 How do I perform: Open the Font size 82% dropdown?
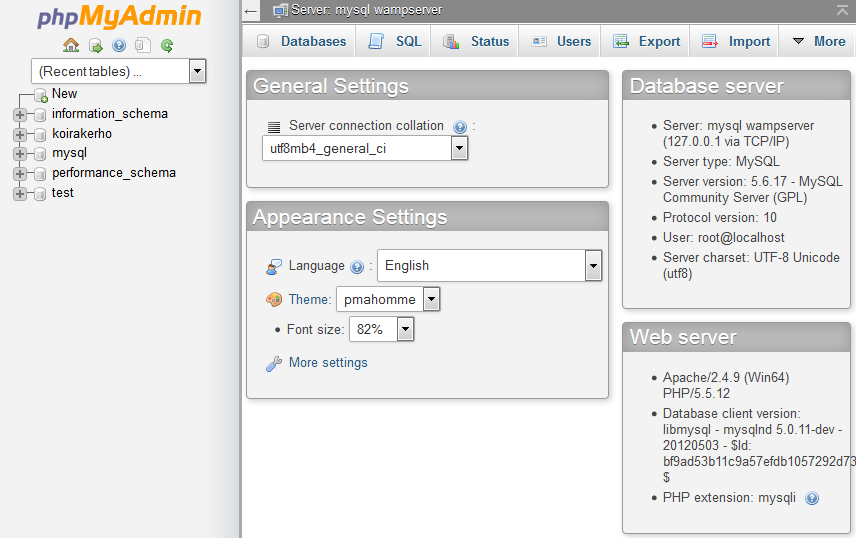pos(382,329)
